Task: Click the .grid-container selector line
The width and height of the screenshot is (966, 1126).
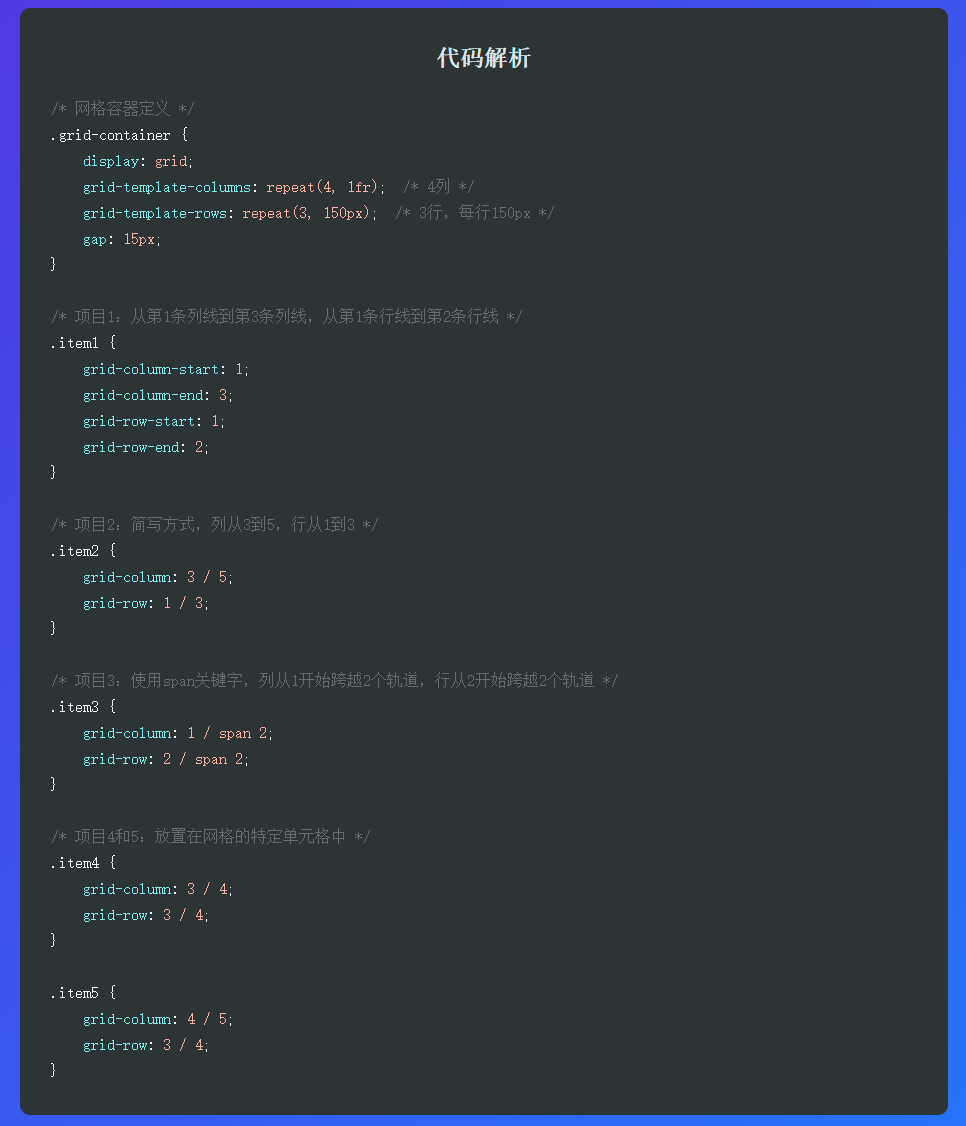Action: pos(119,135)
